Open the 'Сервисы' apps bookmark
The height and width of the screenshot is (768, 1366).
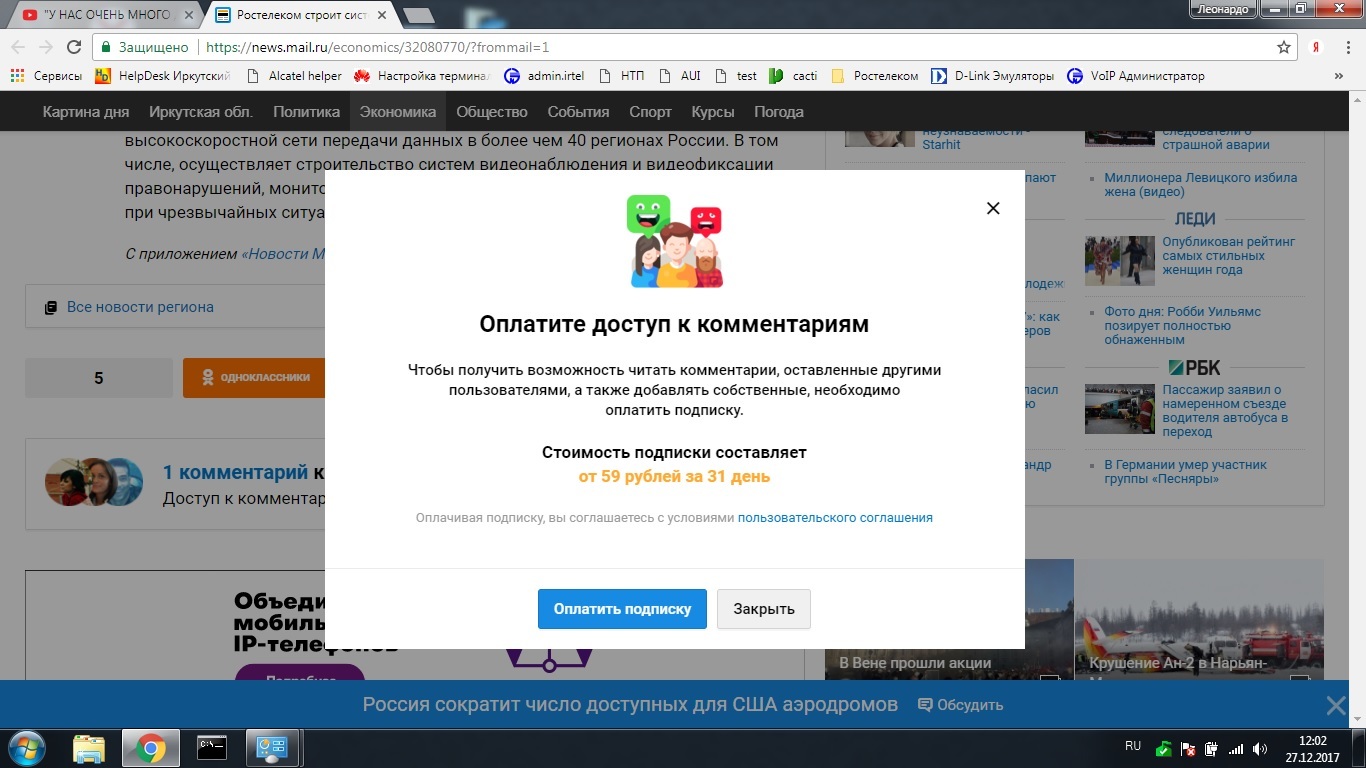(x=46, y=75)
